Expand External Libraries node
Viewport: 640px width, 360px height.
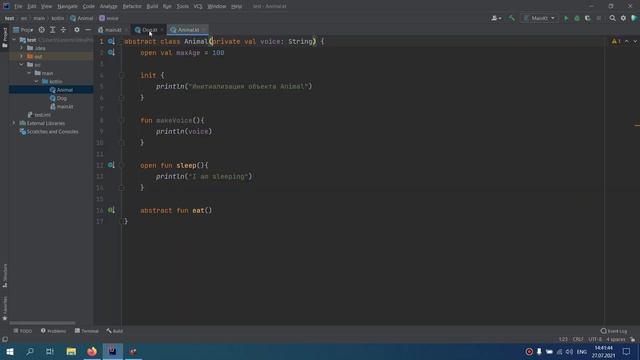point(14,123)
